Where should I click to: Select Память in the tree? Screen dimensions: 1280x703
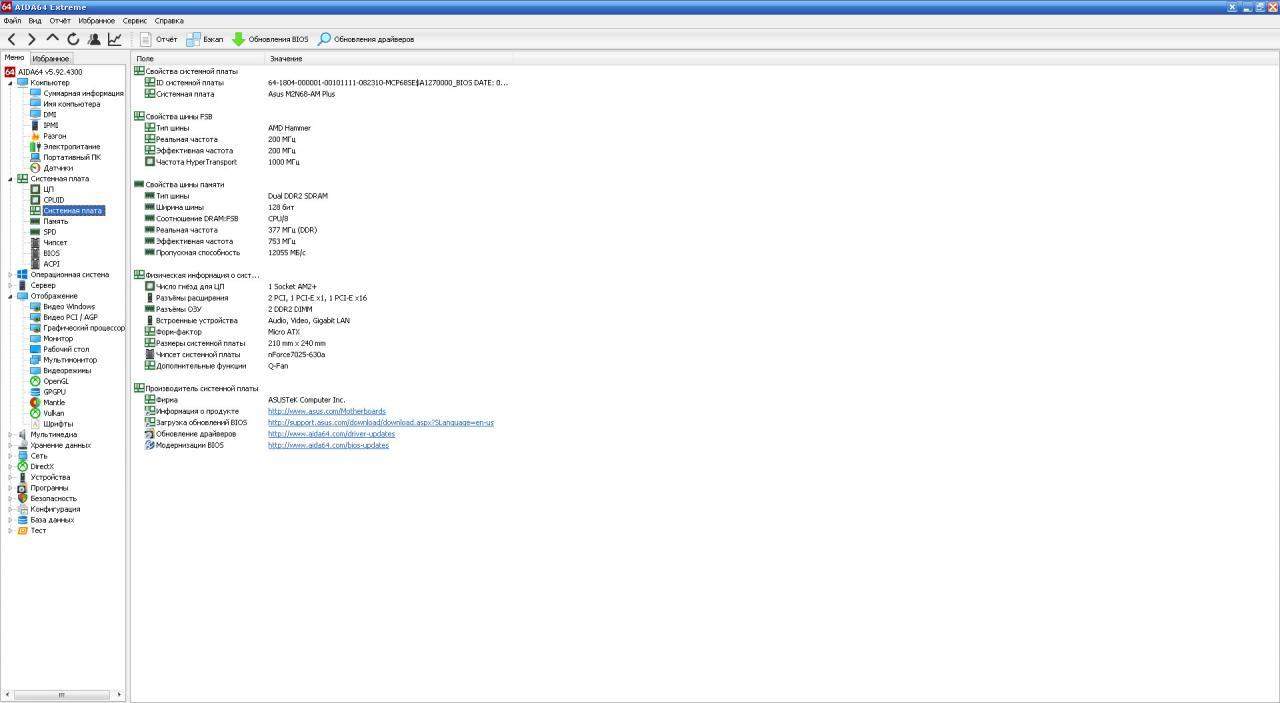pyautogui.click(x=55, y=221)
